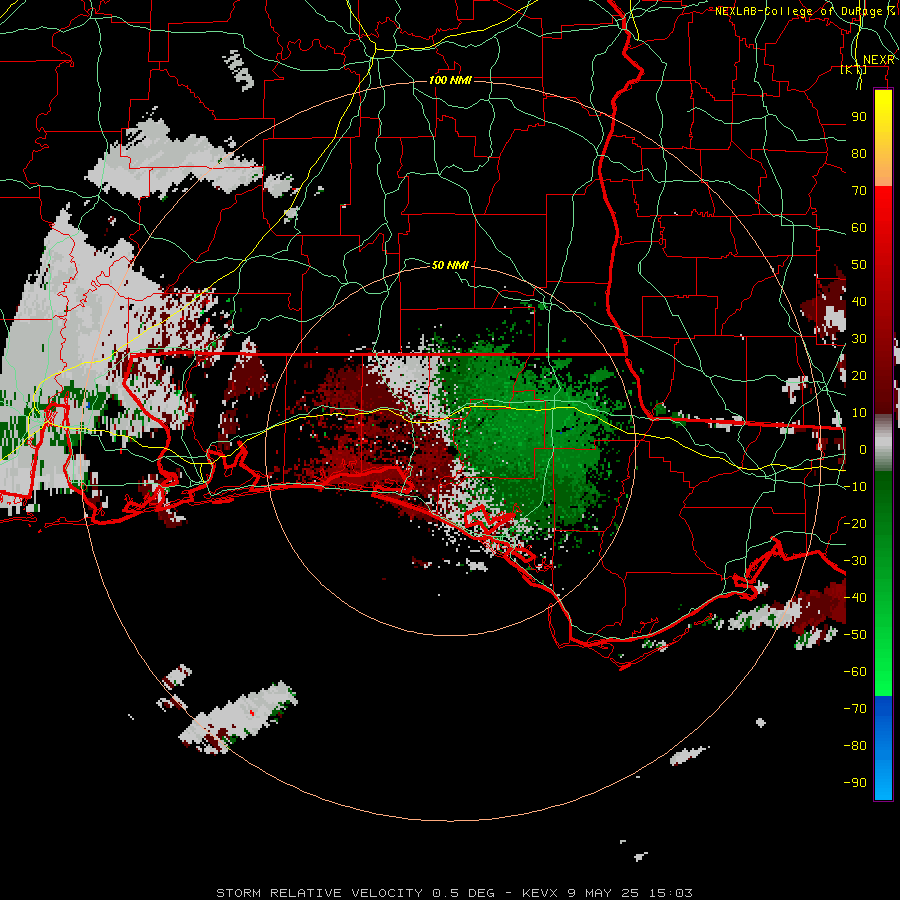The height and width of the screenshot is (900, 900).
Task: Click the "STORM RELATIVE VELOCITY 0.5 DEG" caption
Action: (355, 893)
